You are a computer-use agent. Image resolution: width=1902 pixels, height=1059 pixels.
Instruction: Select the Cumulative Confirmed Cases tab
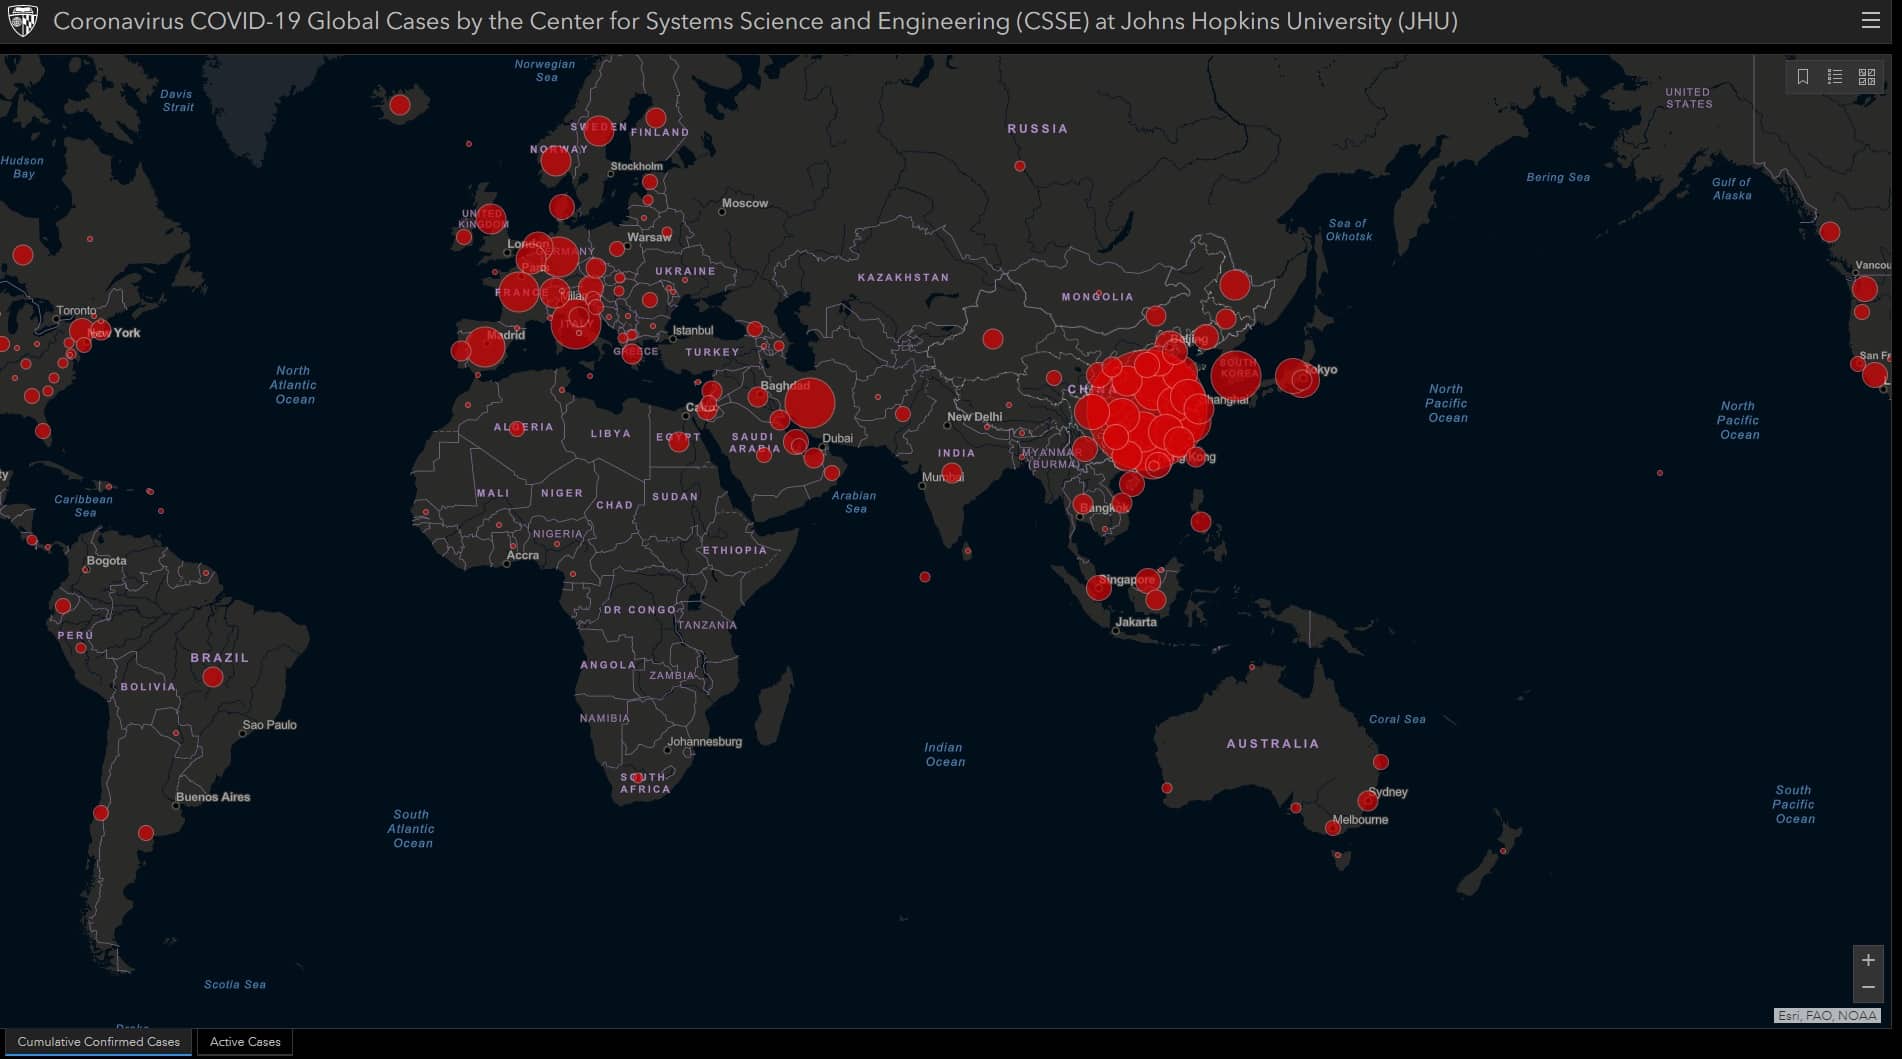98,1042
